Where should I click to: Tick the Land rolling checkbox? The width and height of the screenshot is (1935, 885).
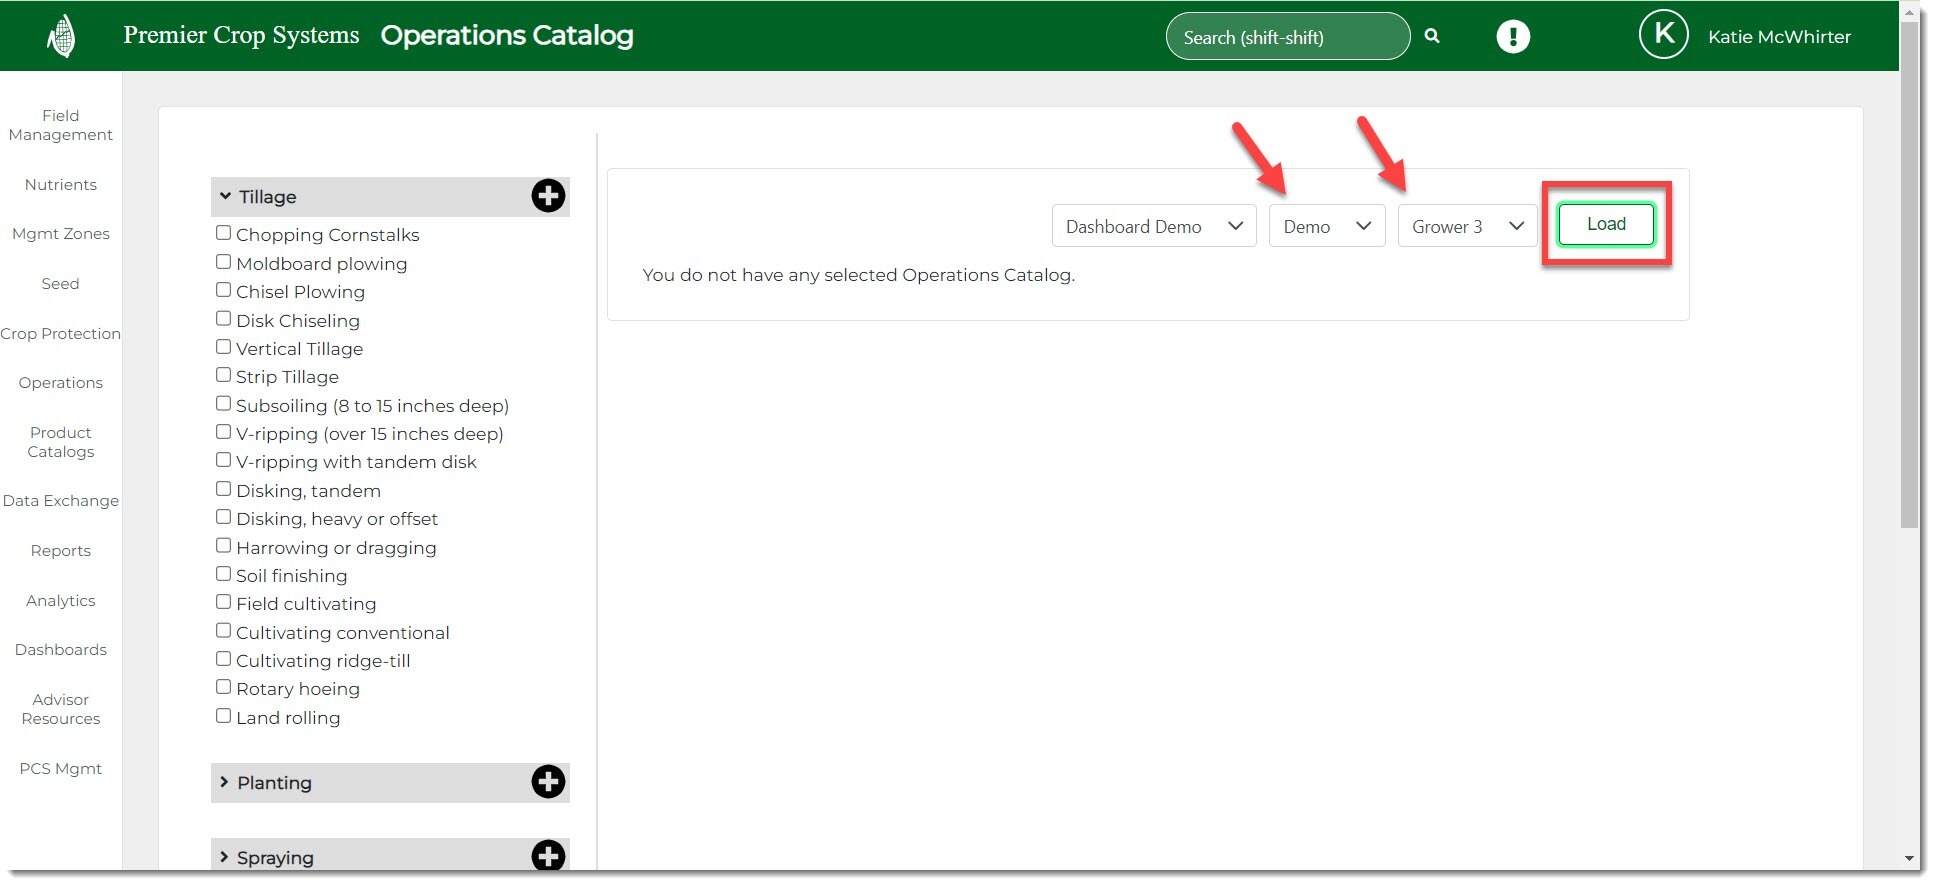point(224,716)
